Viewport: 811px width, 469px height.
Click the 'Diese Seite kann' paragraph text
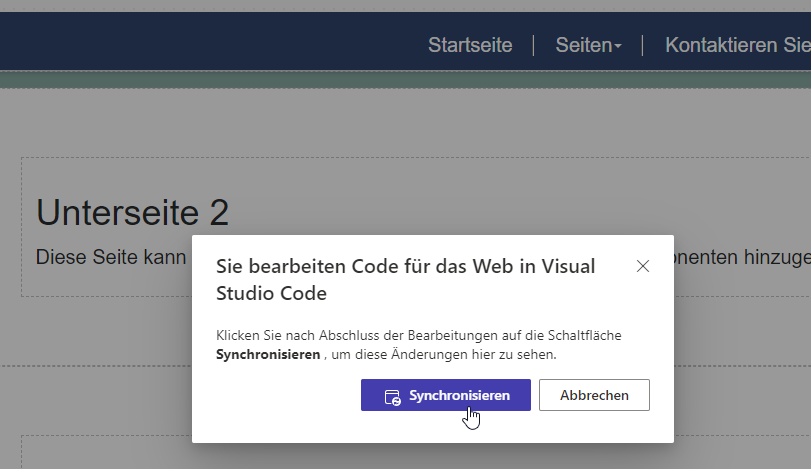pos(111,257)
